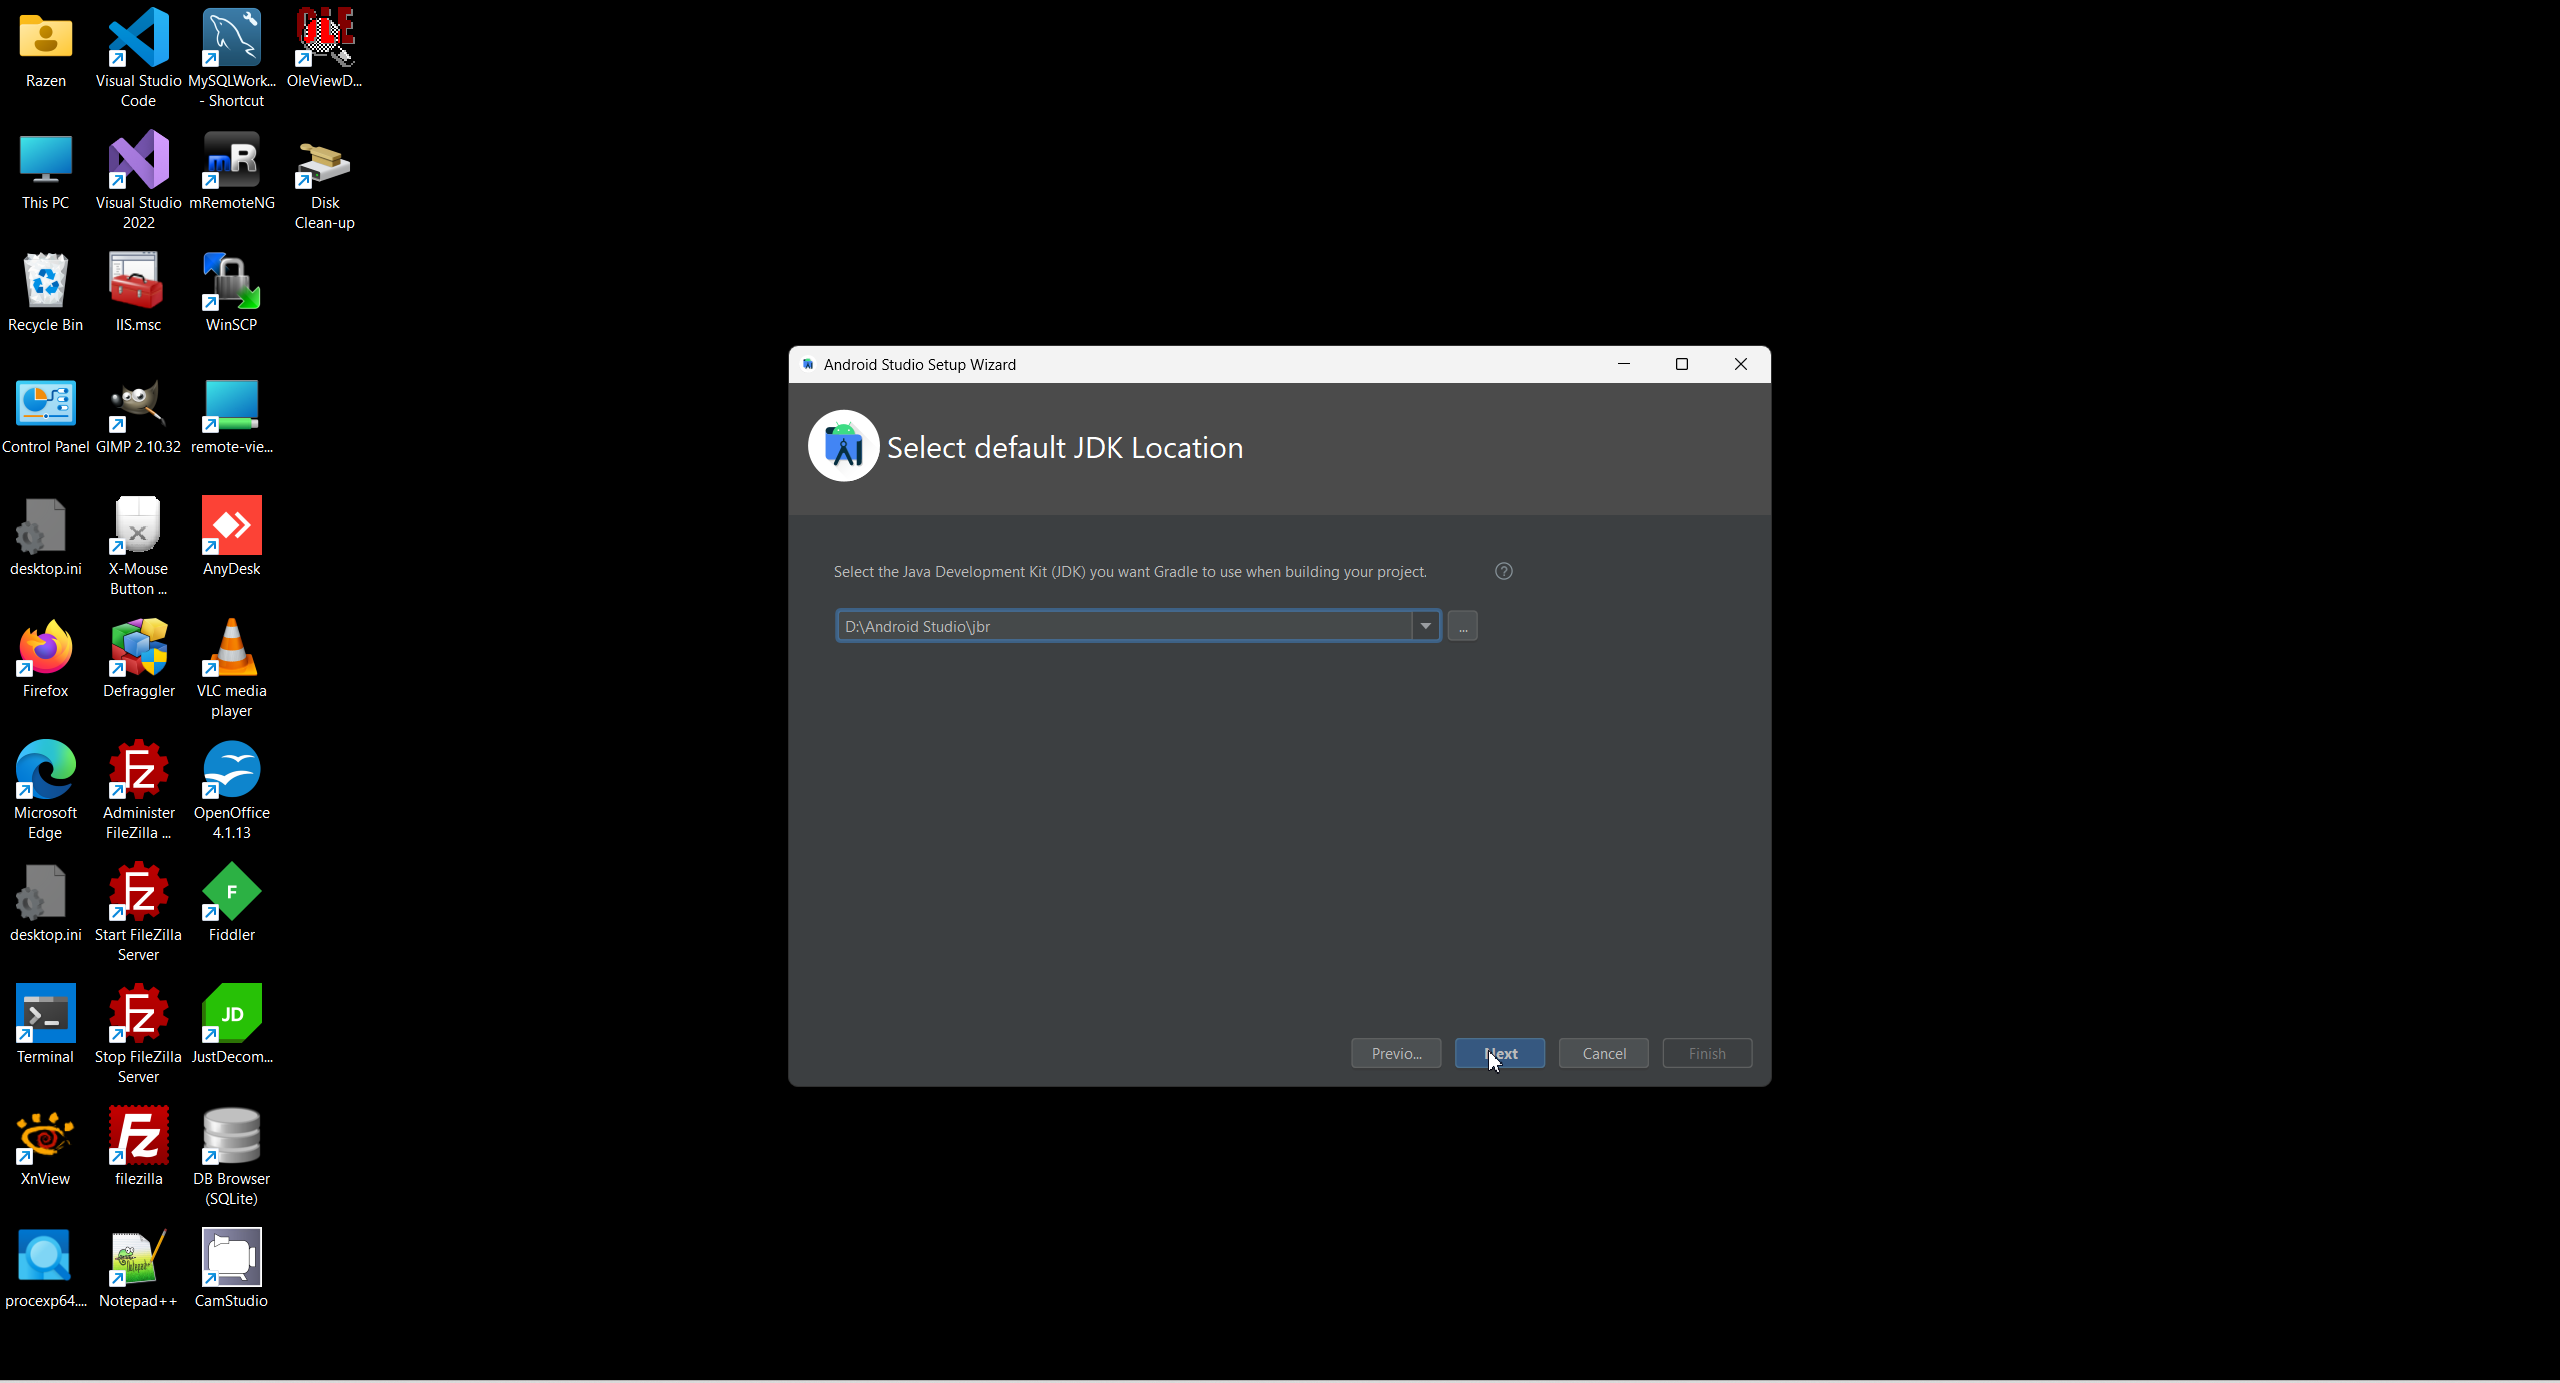This screenshot has height=1383, width=2560.
Task: Select the GIMP 2.10.32 desktop icon
Action: click(138, 406)
